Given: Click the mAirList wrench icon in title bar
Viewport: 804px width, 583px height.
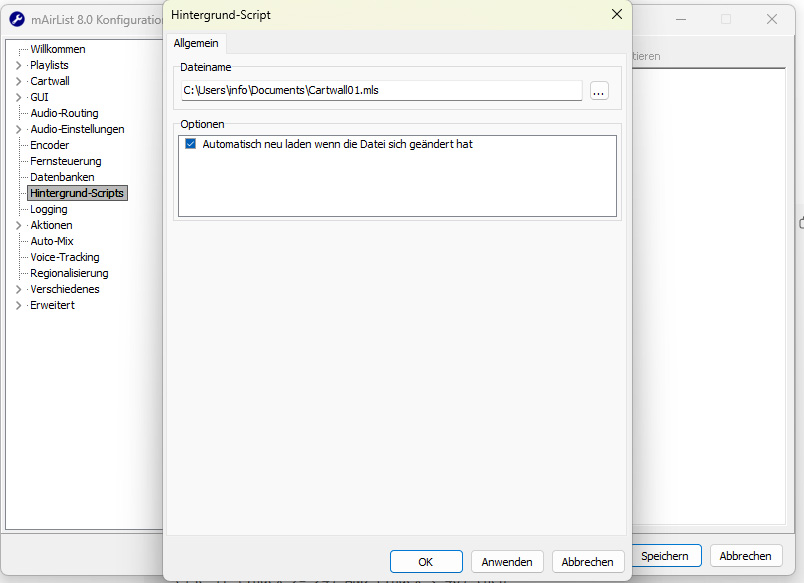Looking at the screenshot, I should [17, 19].
